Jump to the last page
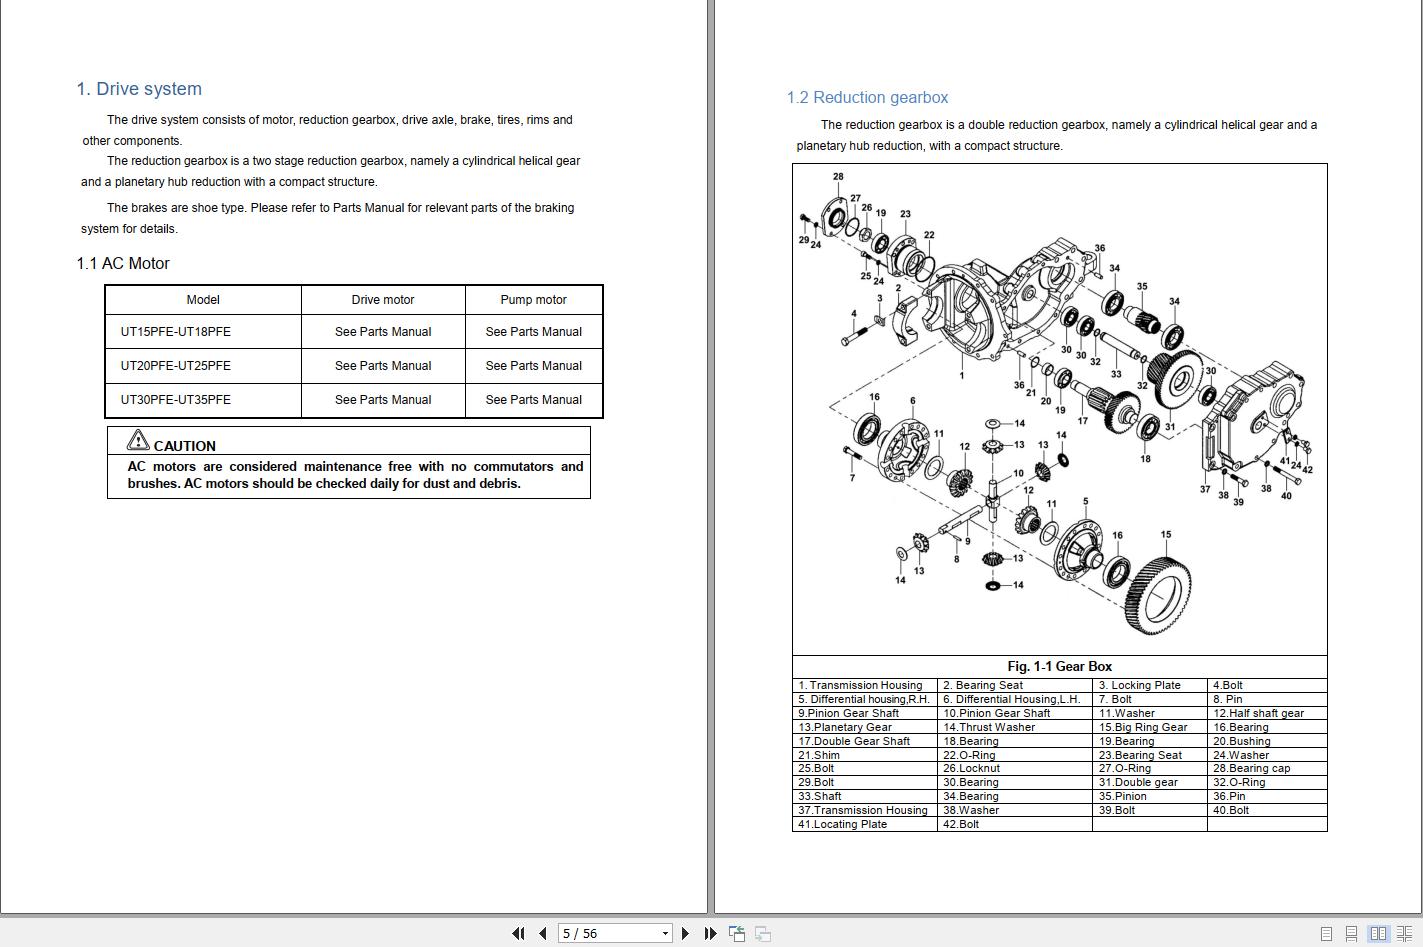The height and width of the screenshot is (947, 1423). (711, 933)
